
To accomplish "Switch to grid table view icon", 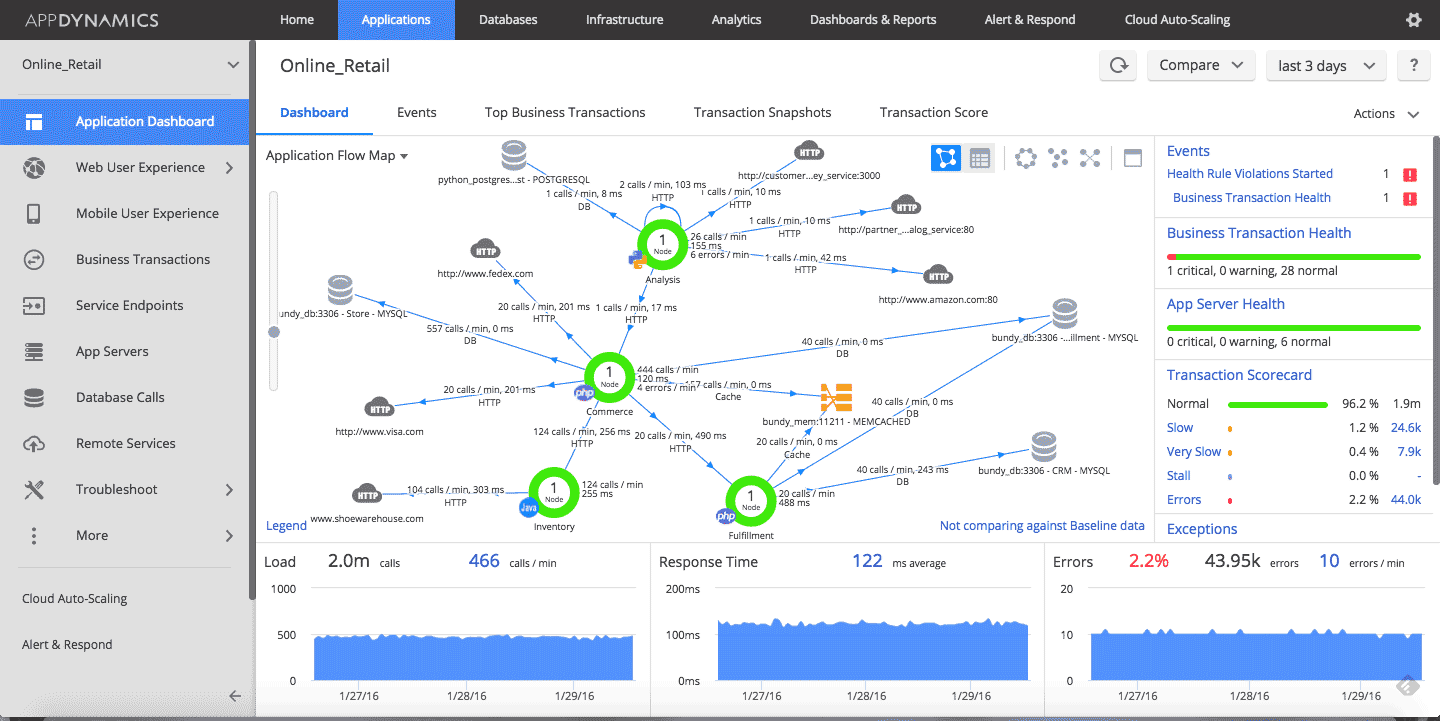I will click(x=979, y=158).
